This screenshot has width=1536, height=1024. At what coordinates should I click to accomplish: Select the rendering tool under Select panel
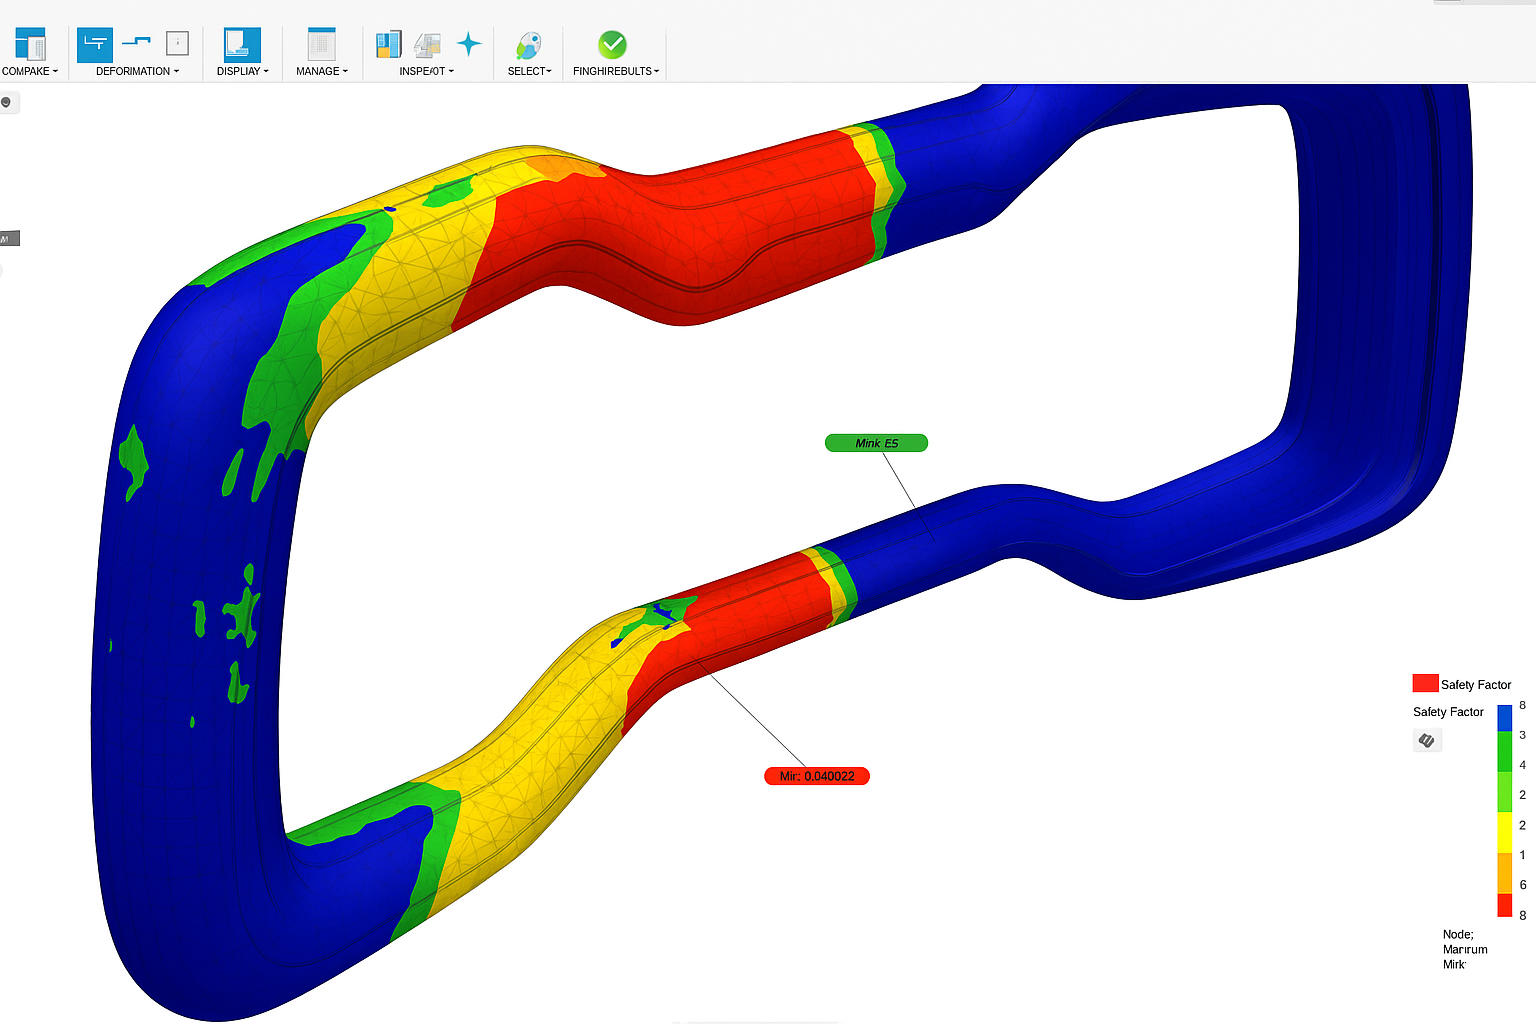click(x=528, y=45)
